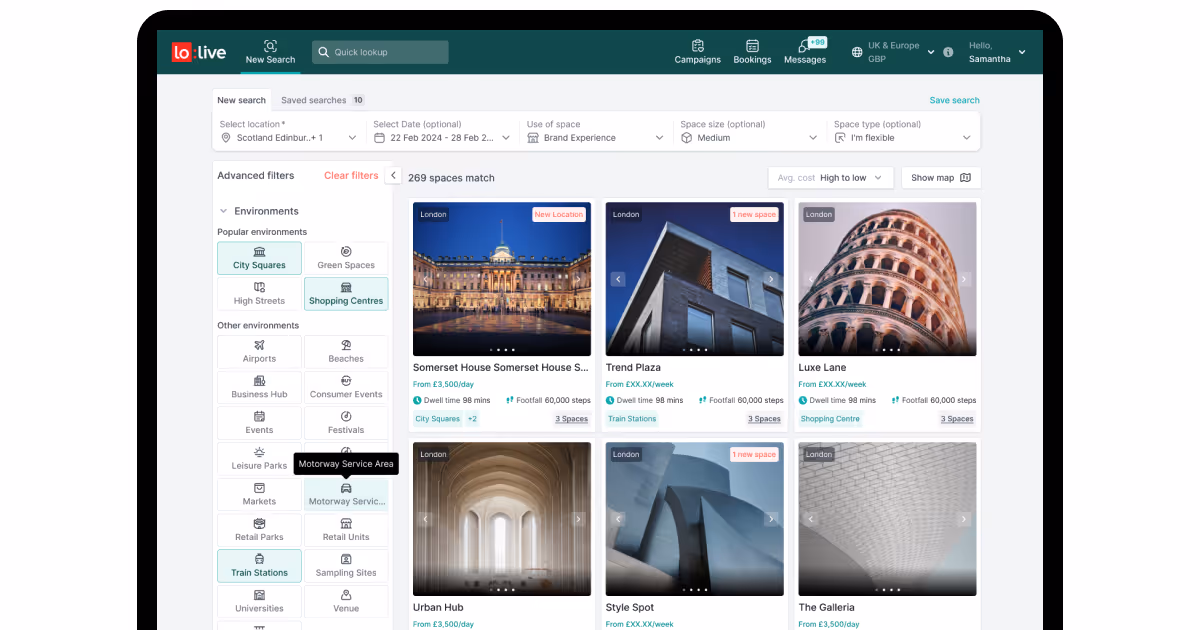This screenshot has width=1200, height=630.
Task: Select the Motorway Service Area tile
Action: [x=346, y=494]
